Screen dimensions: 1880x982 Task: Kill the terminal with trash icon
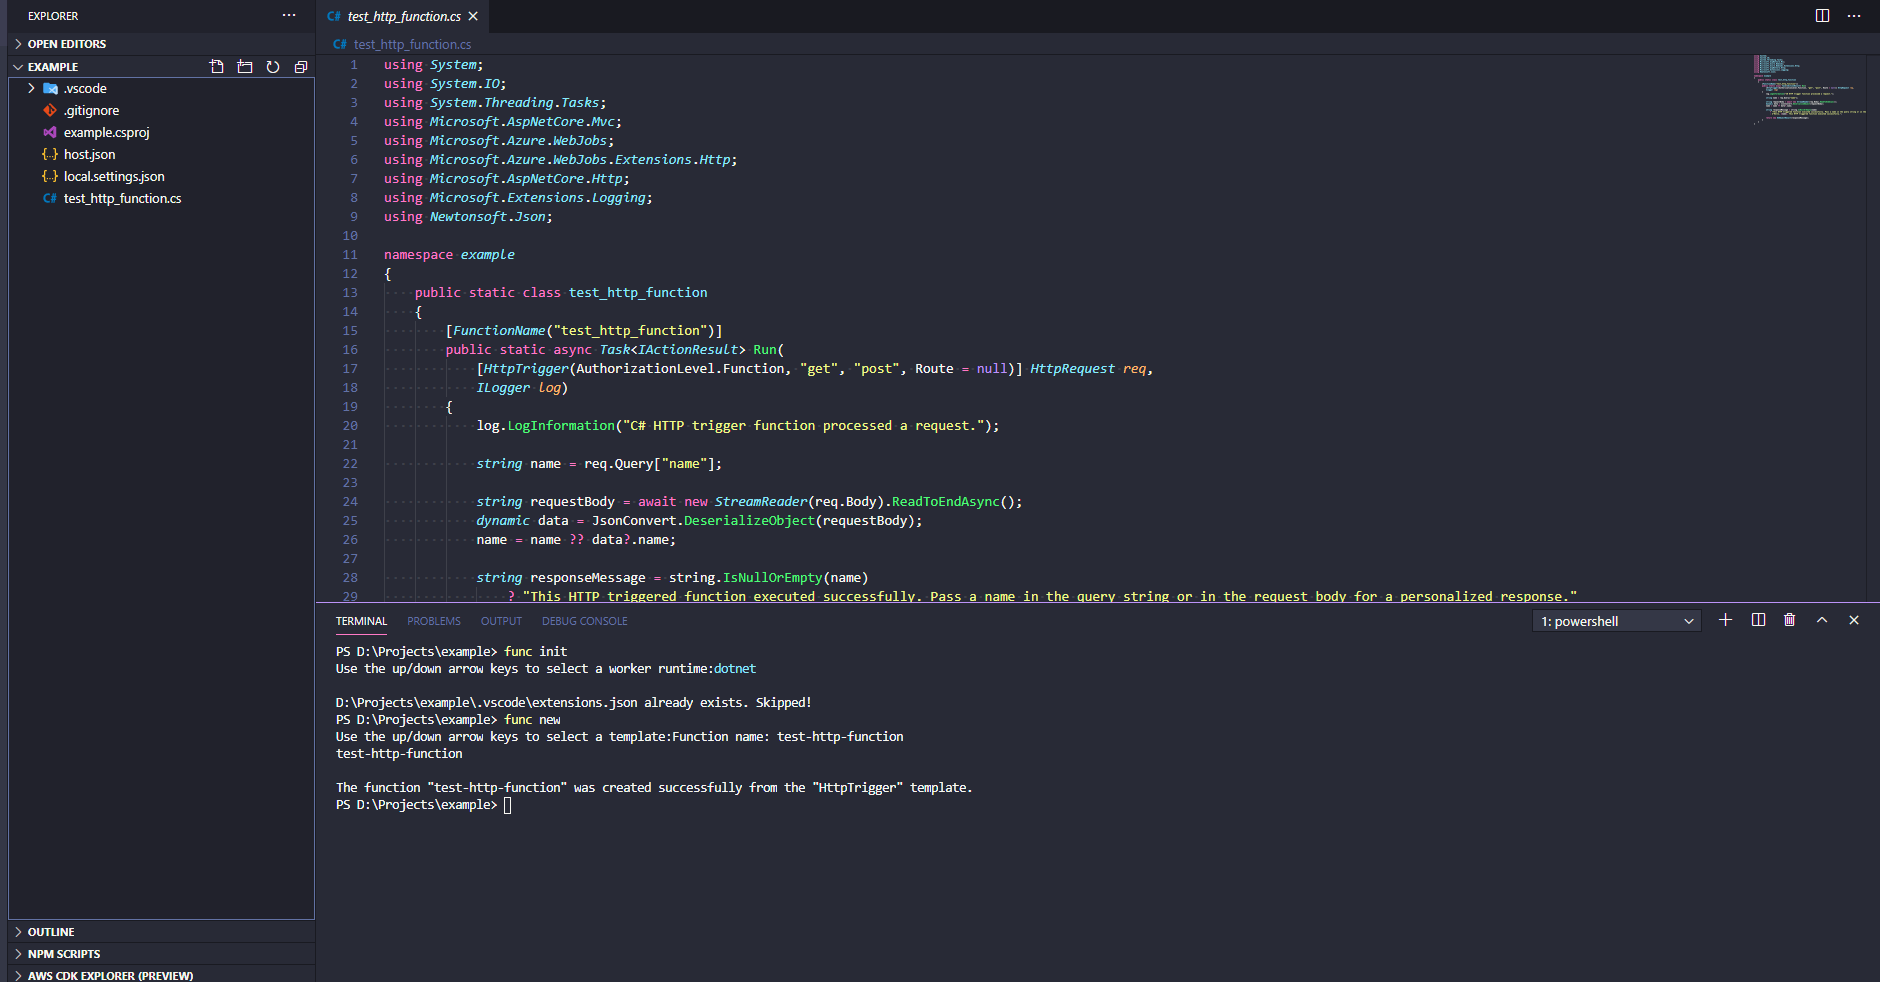pos(1790,620)
